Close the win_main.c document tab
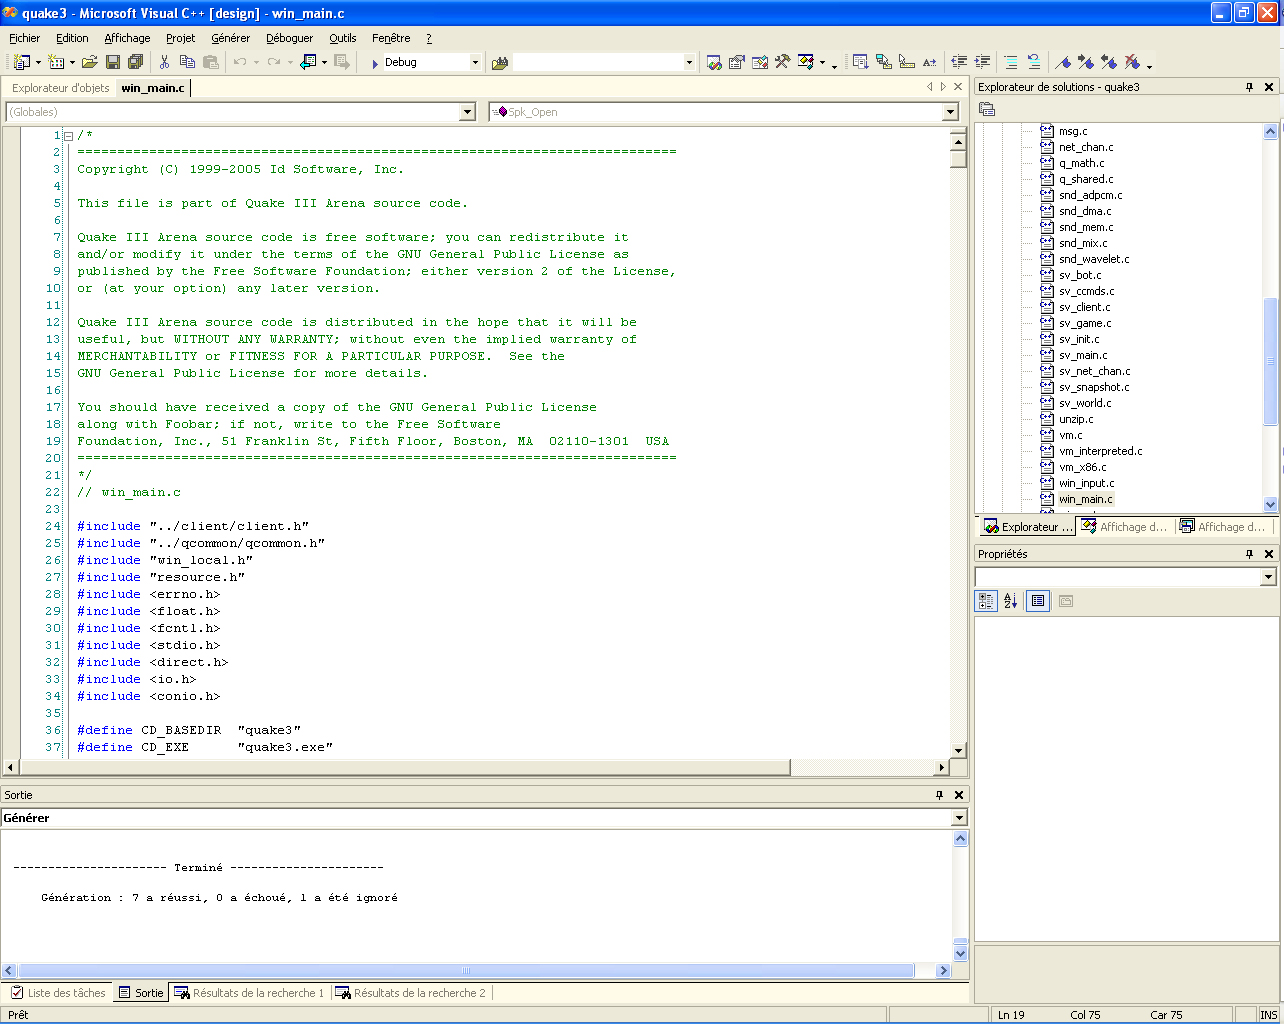This screenshot has width=1284, height=1024. tap(958, 87)
